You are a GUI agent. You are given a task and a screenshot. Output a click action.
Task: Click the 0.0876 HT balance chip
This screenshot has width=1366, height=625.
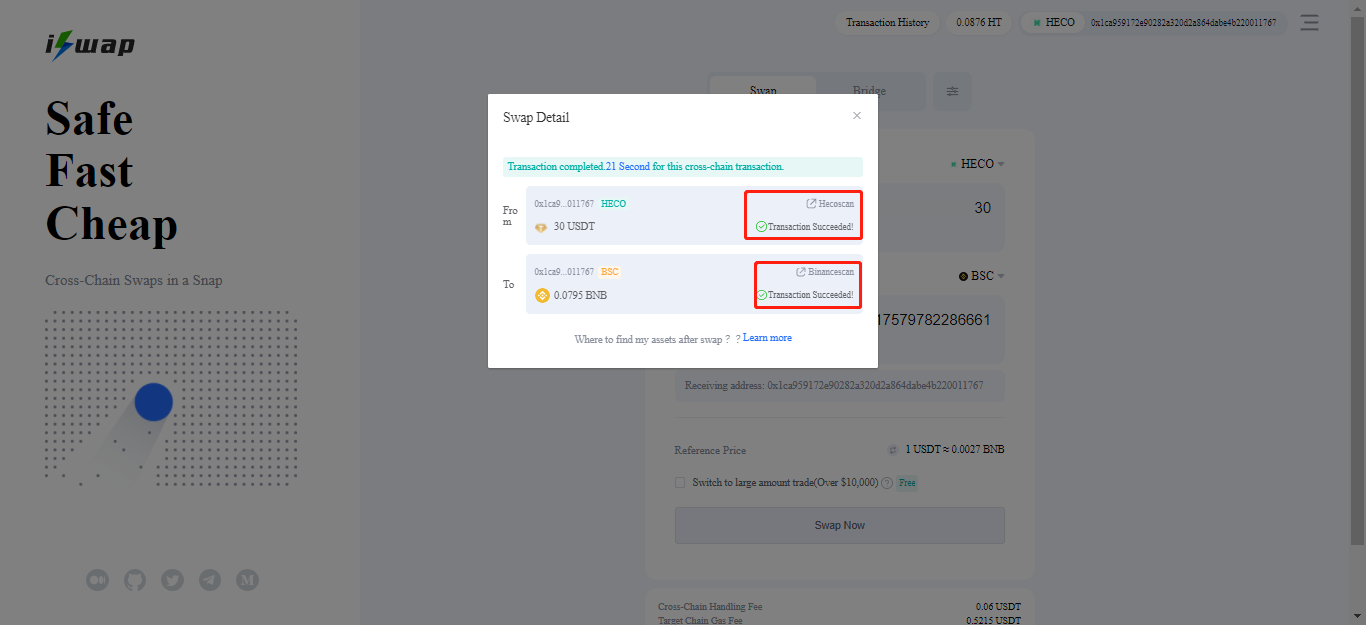tap(978, 22)
